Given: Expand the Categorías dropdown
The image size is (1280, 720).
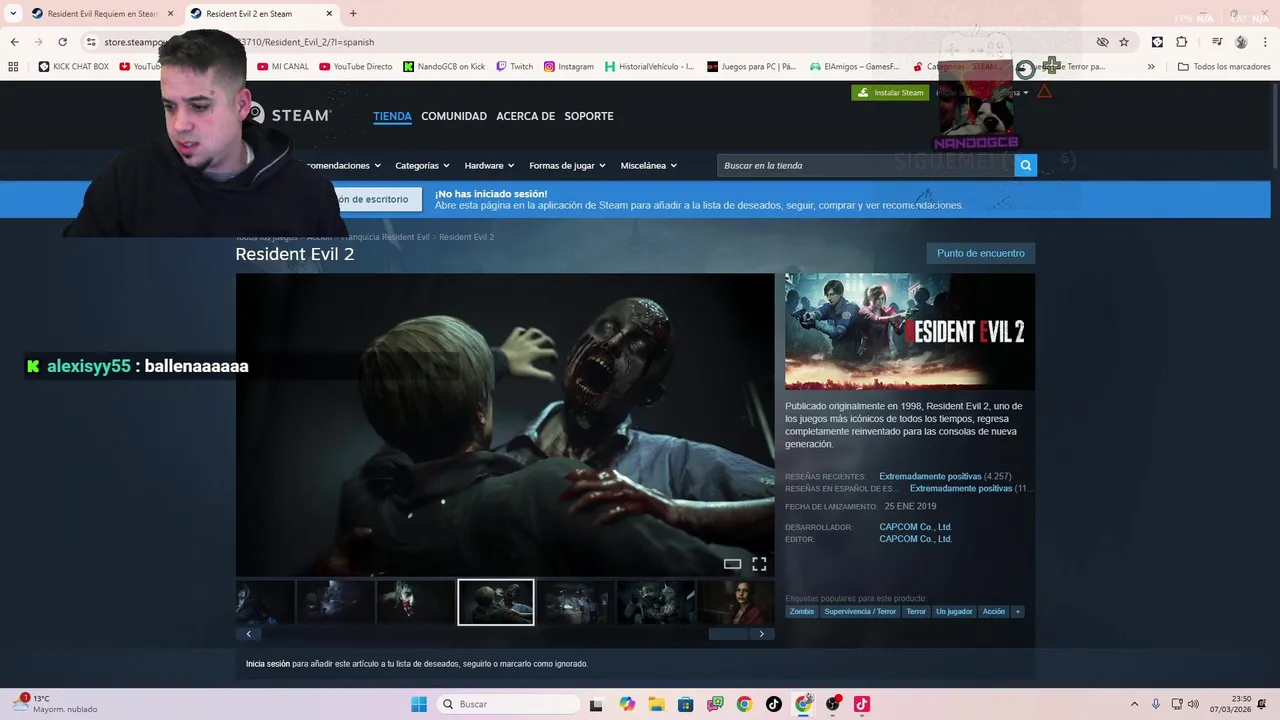Looking at the screenshot, I should tap(422, 166).
